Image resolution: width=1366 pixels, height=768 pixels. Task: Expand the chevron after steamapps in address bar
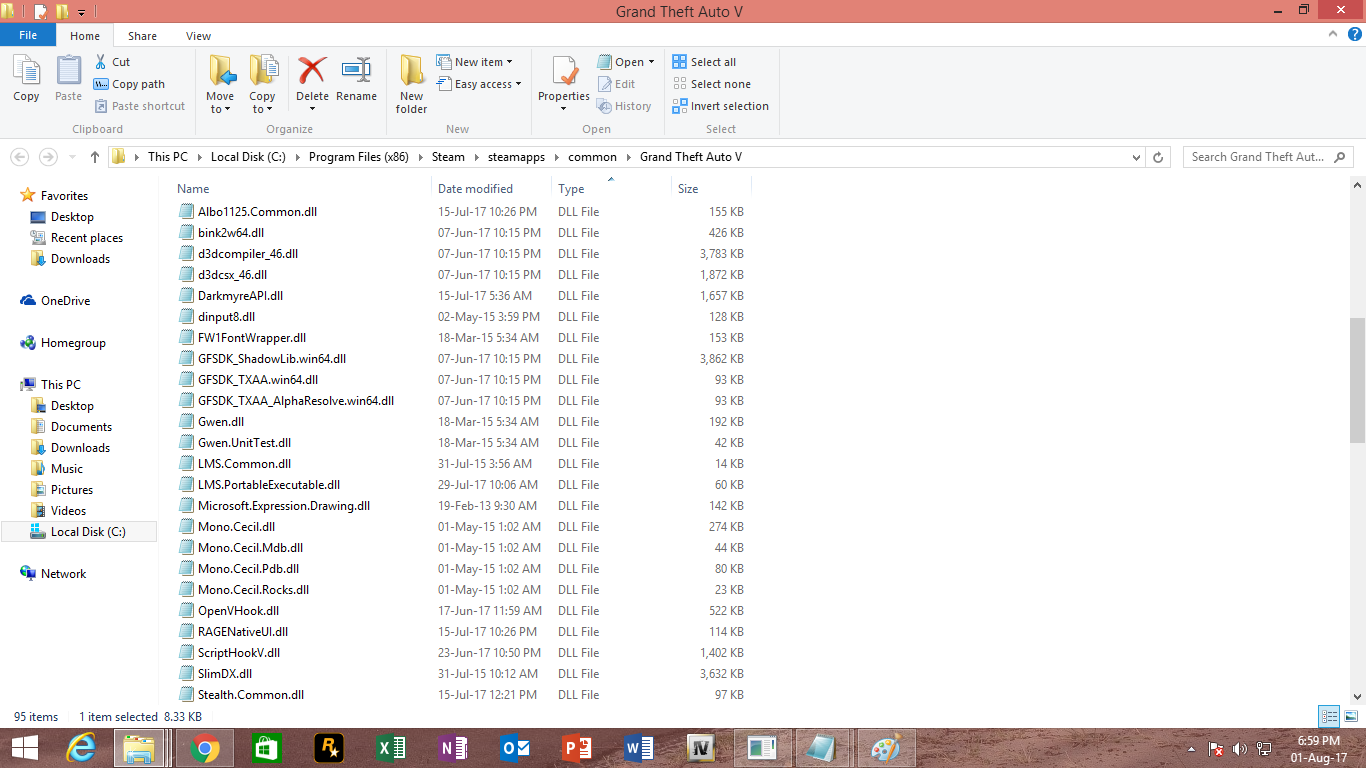pos(559,157)
